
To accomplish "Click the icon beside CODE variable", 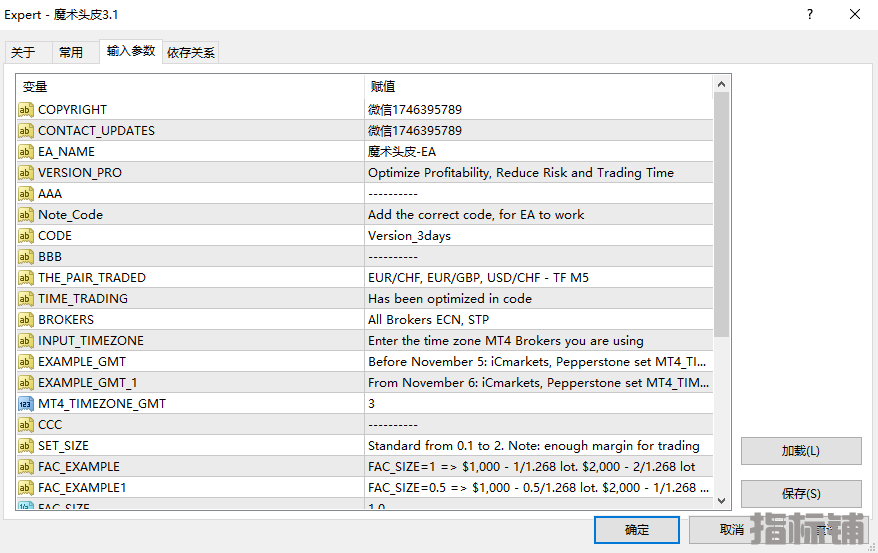I will (x=26, y=236).
